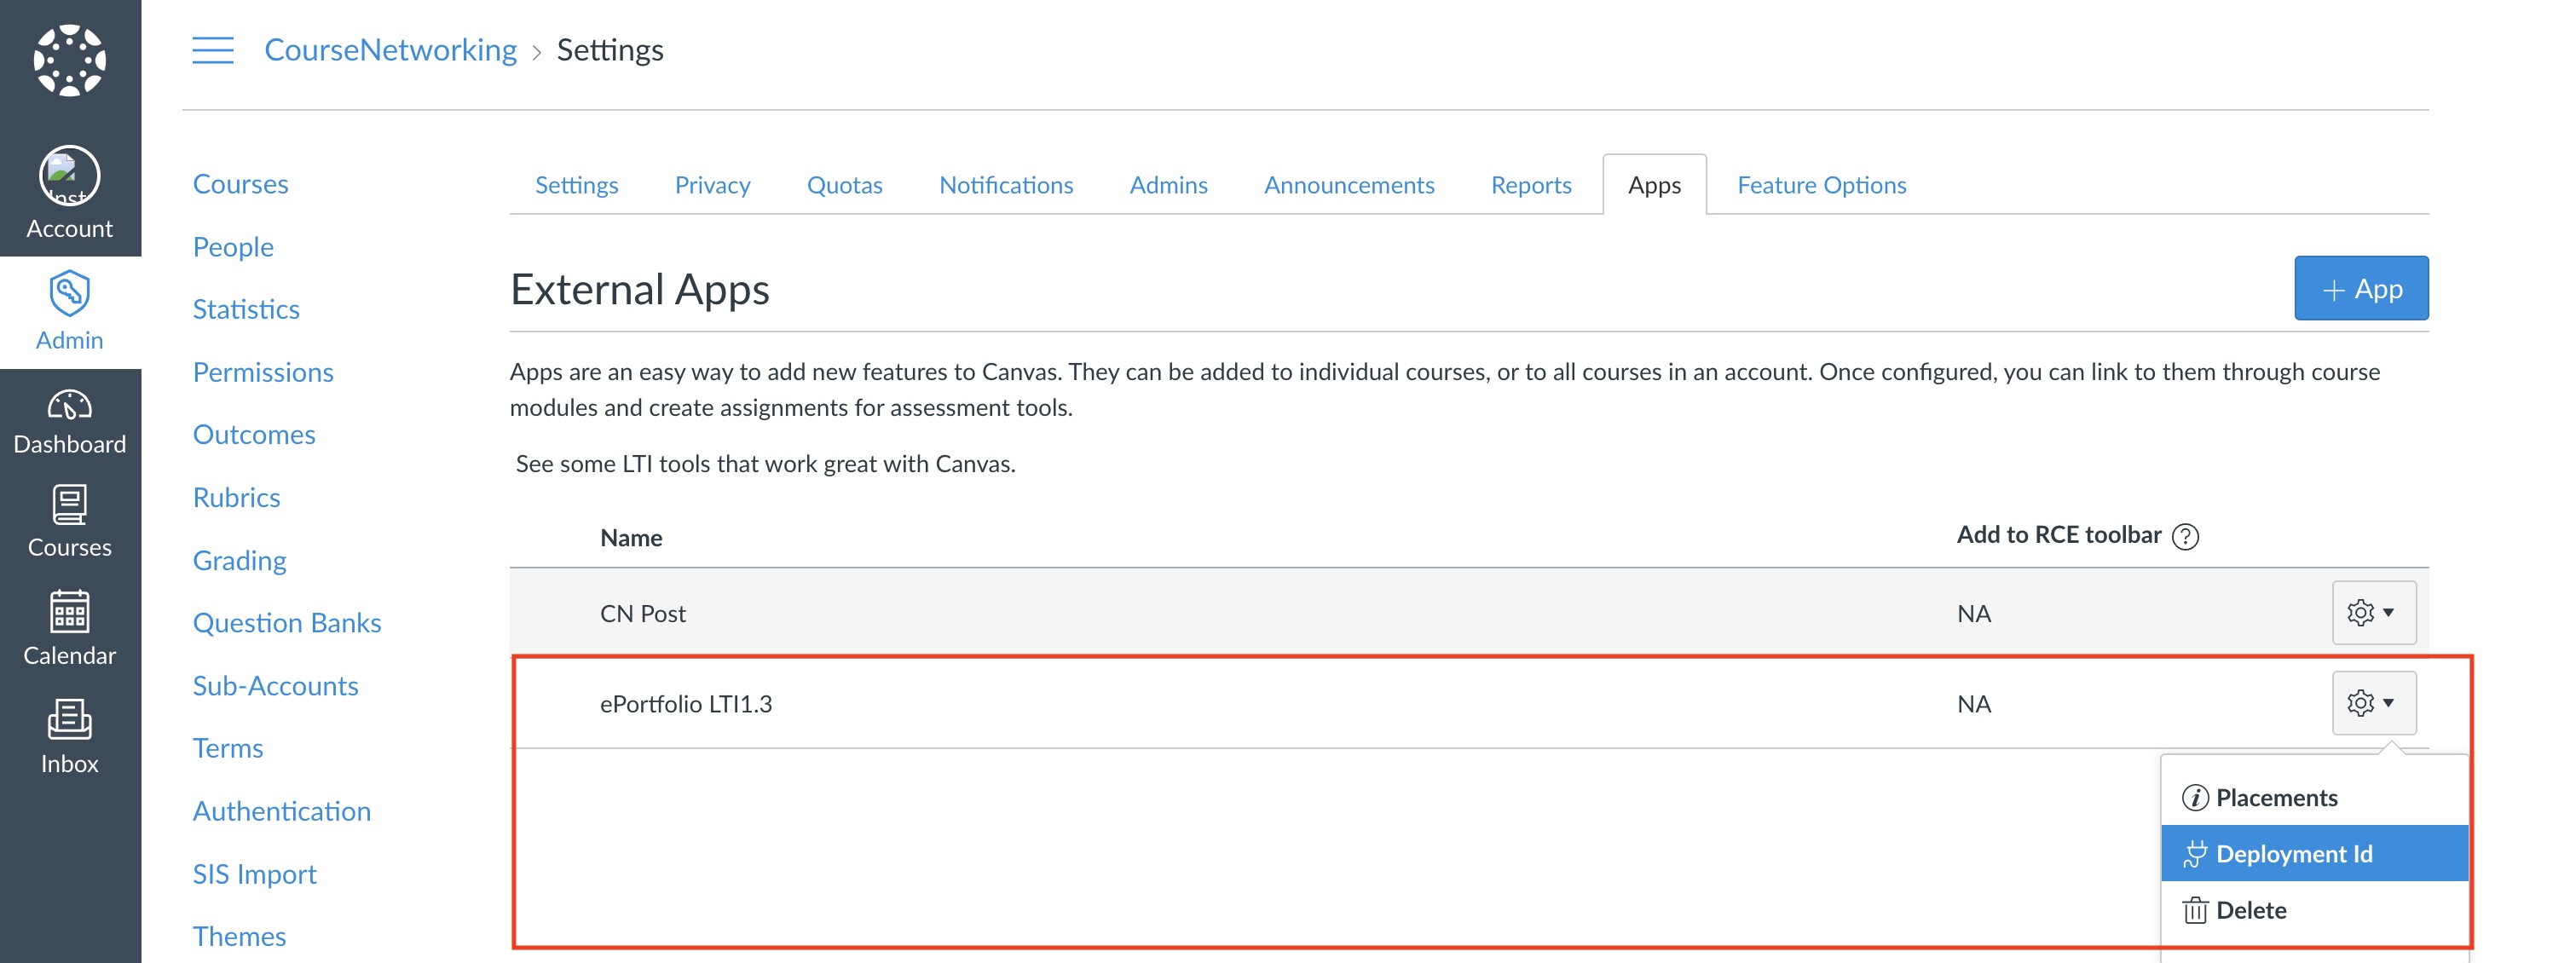The image size is (2576, 963).
Task: Switch to the Feature Options tab
Action: tap(1821, 185)
